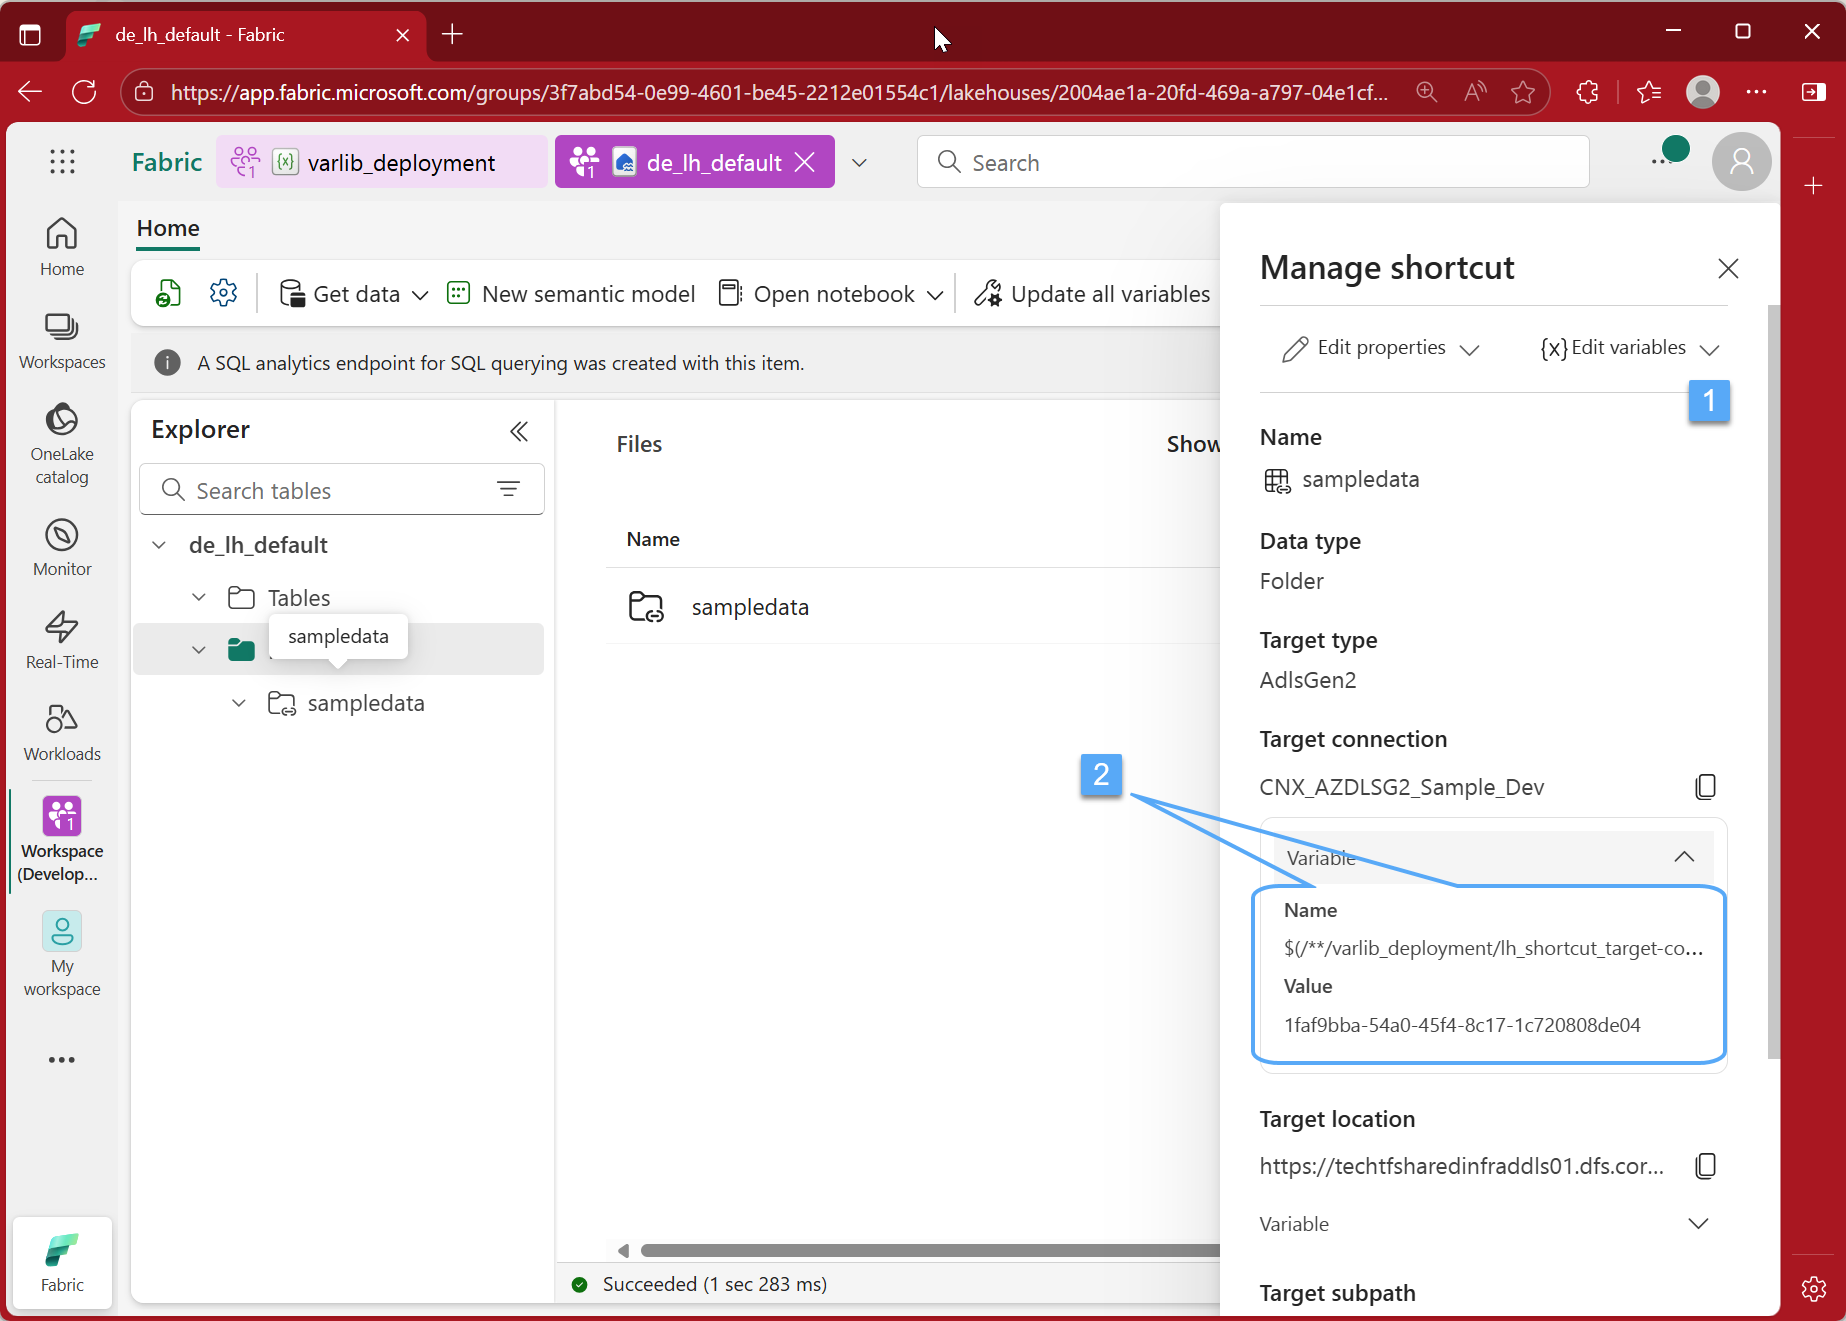Click Update all variables button
Screen dimensions: 1846x1321
(x=1092, y=294)
